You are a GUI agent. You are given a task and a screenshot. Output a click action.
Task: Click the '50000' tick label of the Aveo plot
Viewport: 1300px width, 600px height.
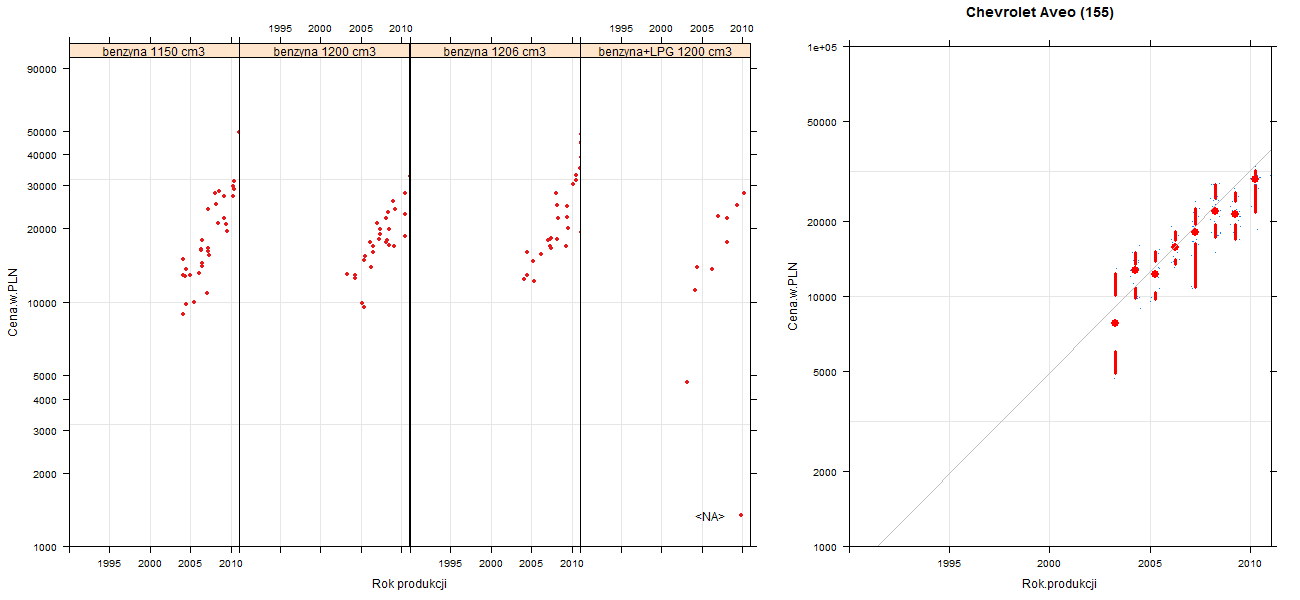[x=822, y=122]
